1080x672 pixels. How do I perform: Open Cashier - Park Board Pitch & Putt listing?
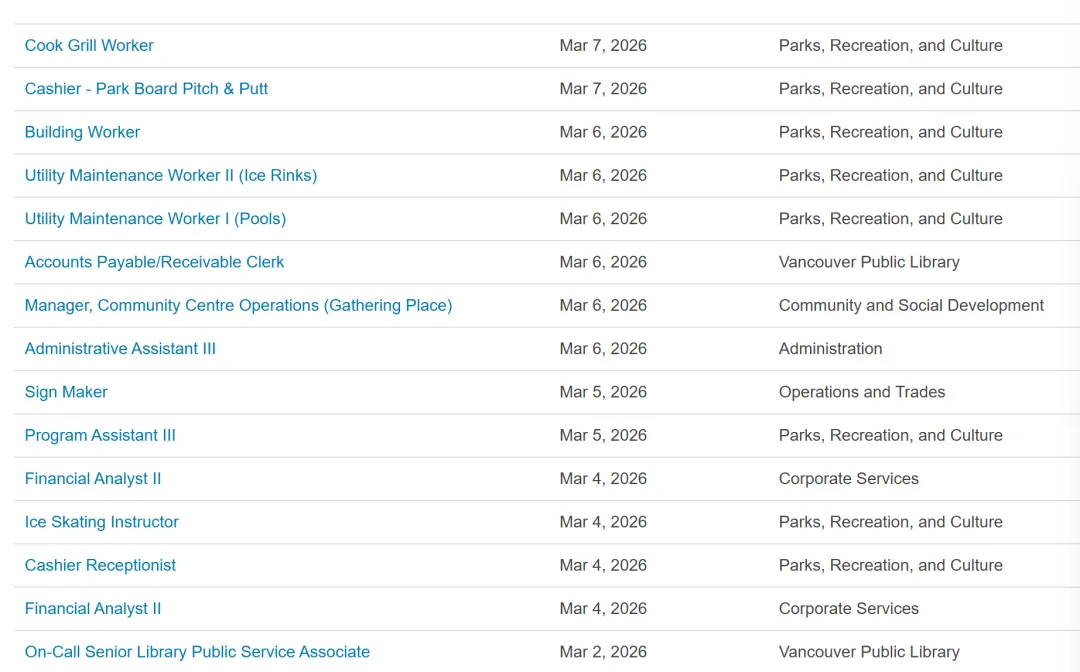click(146, 88)
